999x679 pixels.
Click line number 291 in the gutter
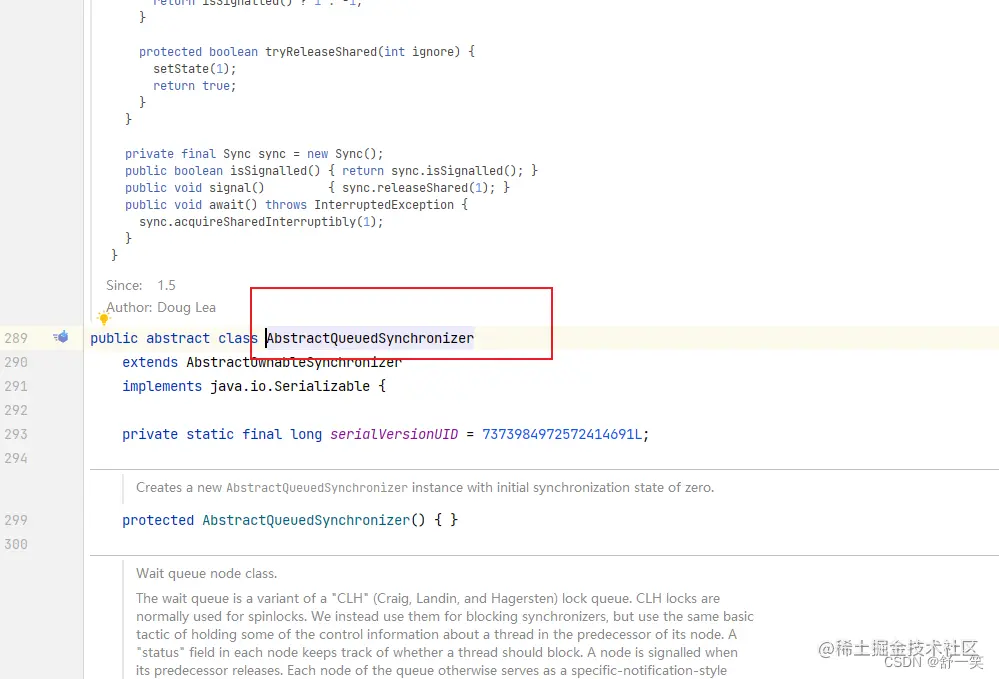[16, 387]
